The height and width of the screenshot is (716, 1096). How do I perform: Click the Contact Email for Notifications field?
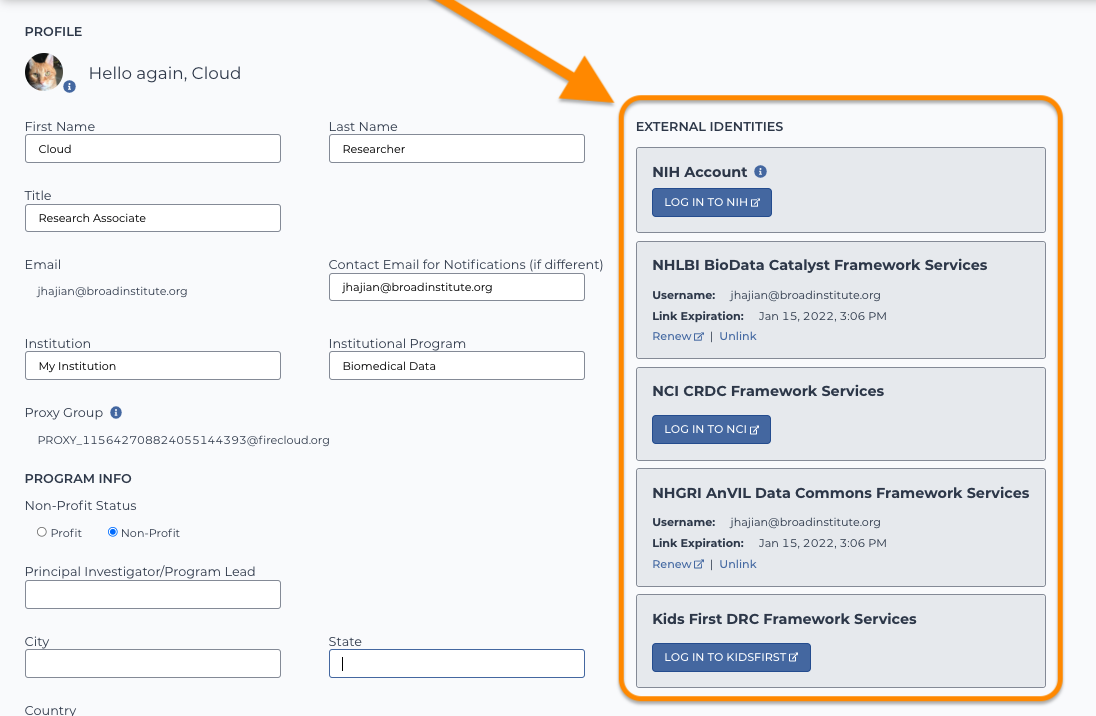[456, 287]
